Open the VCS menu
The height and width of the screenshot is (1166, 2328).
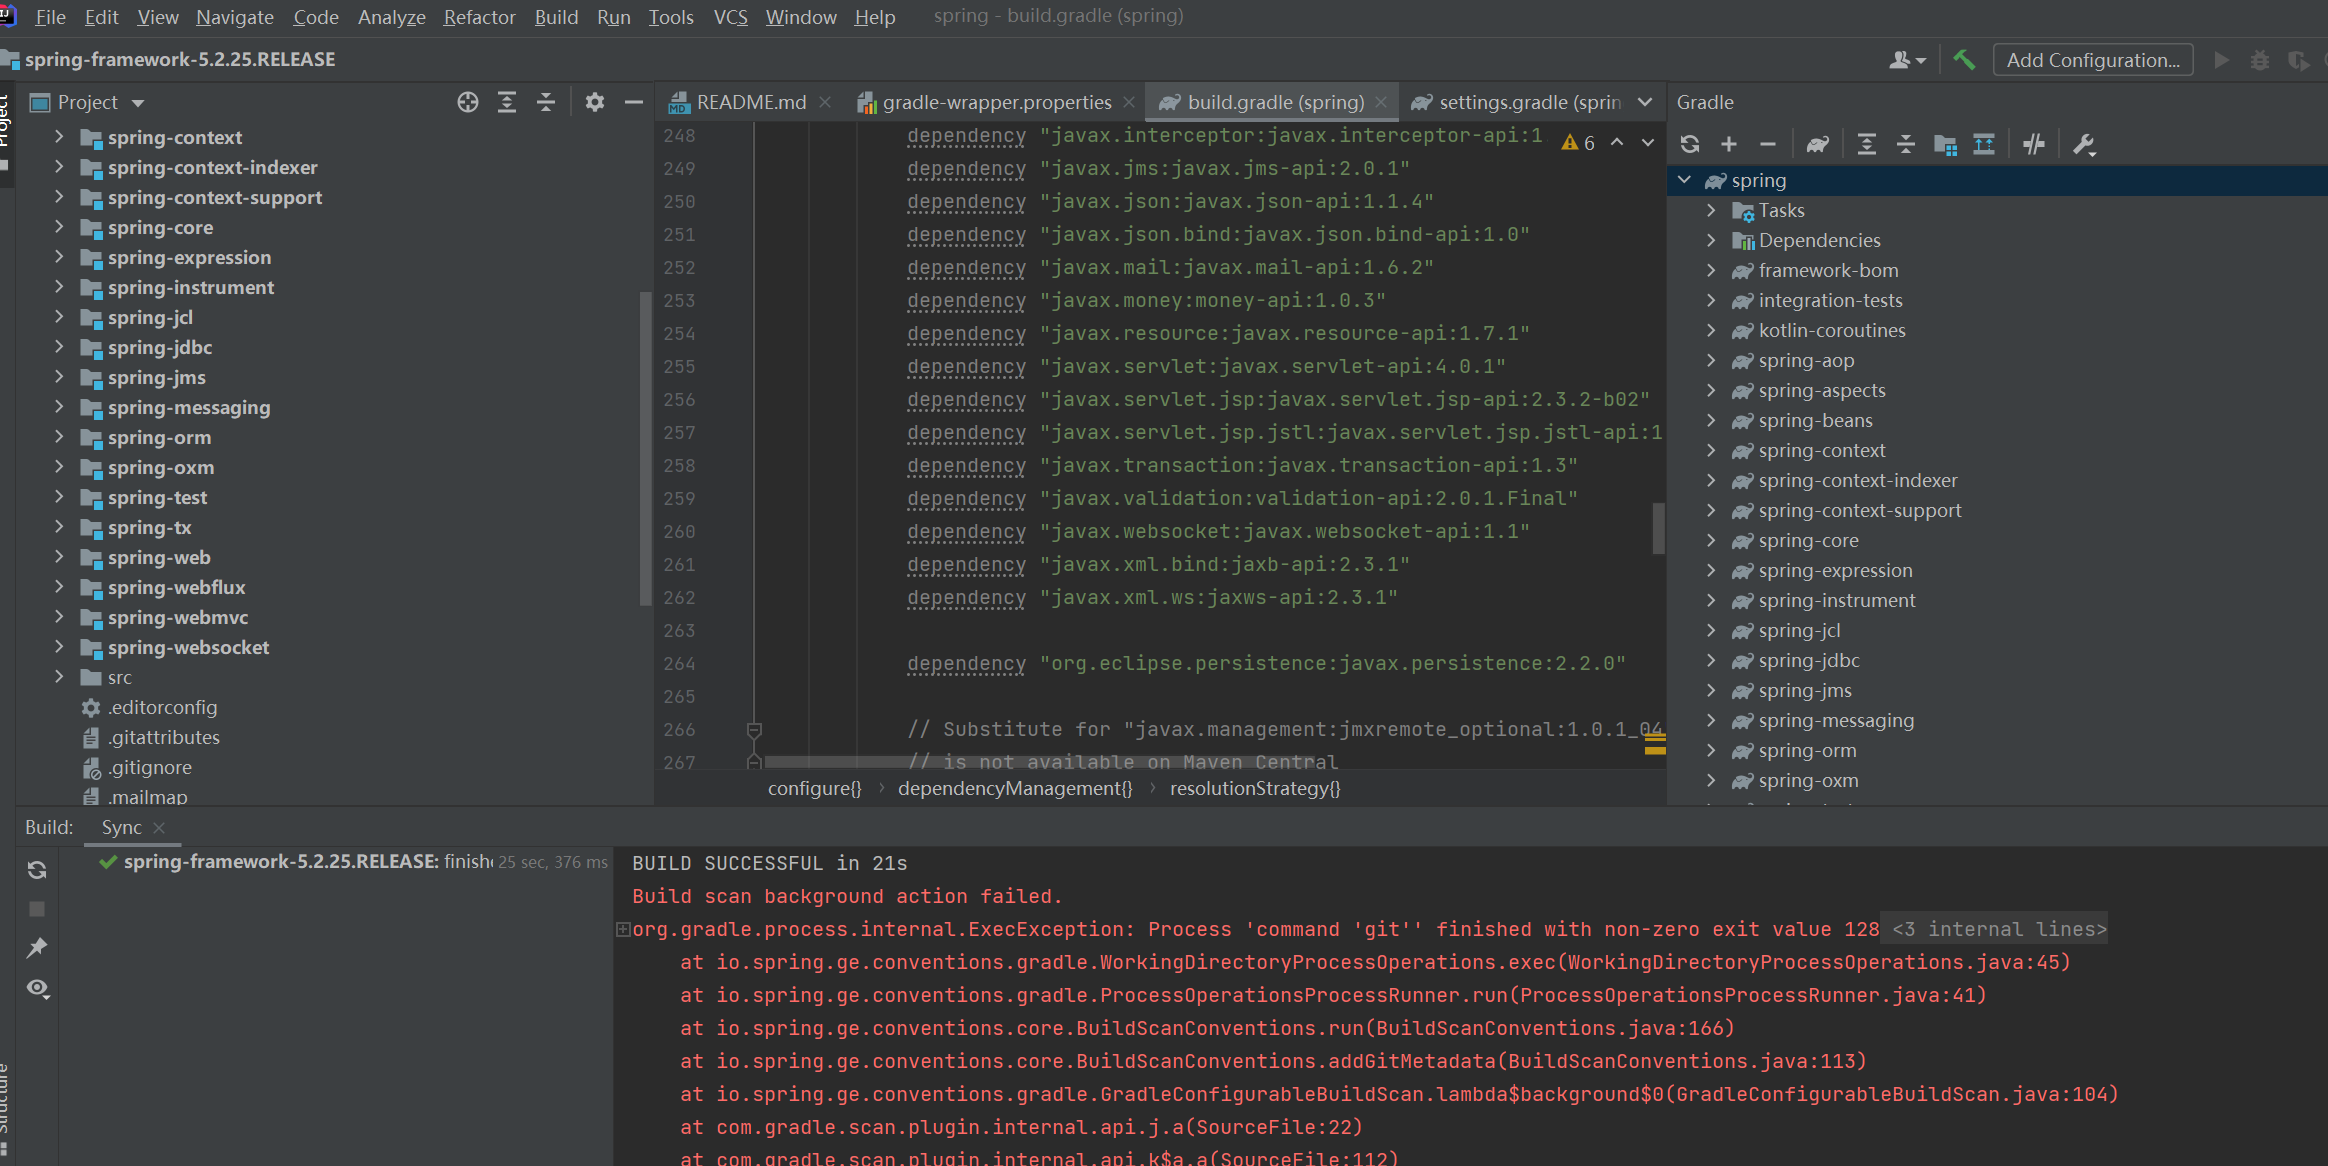[730, 17]
